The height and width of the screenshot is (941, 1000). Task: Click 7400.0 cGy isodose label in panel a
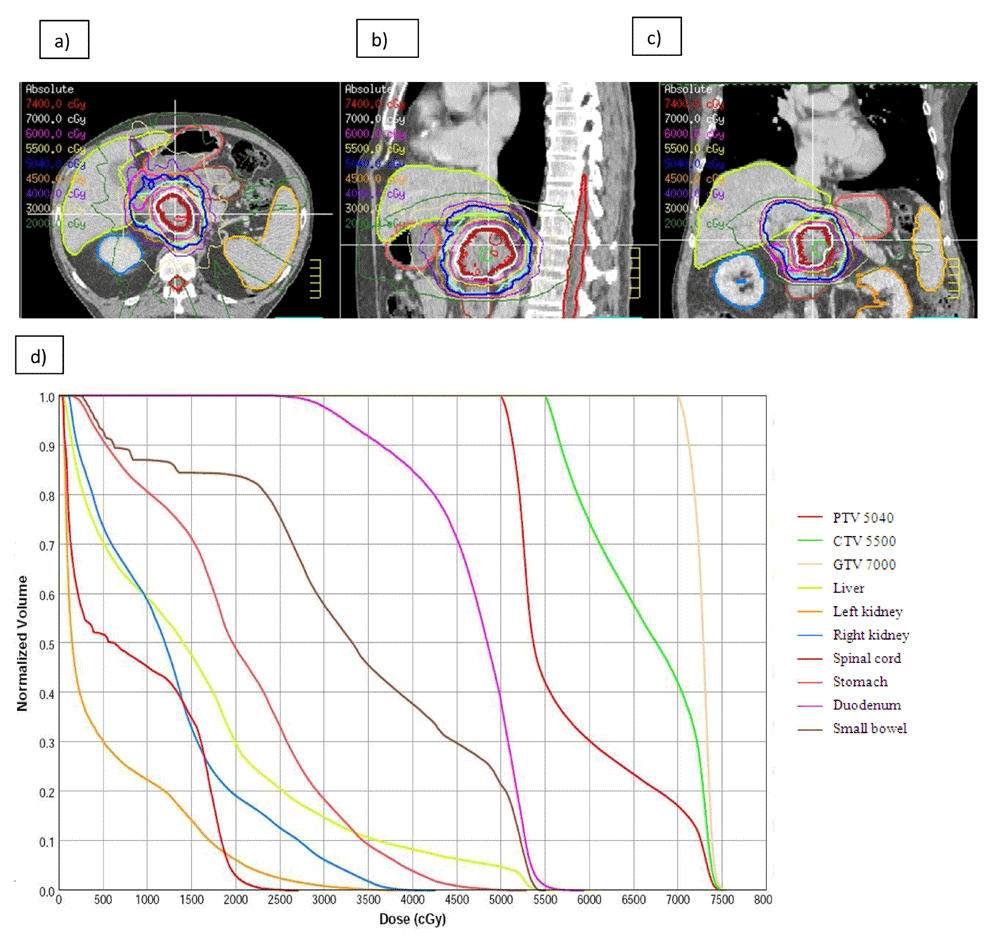point(55,104)
